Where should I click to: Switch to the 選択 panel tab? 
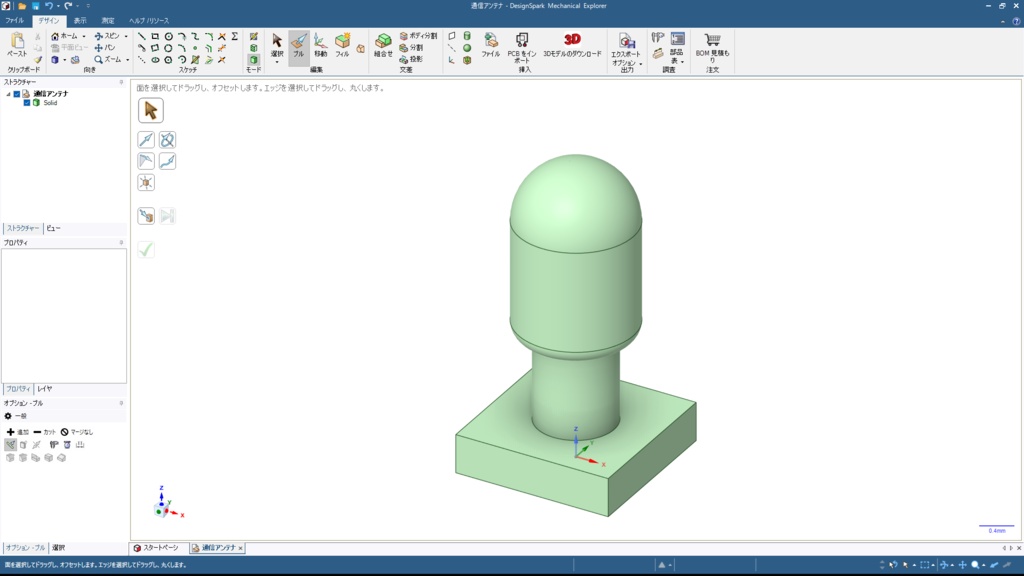[x=59, y=548]
